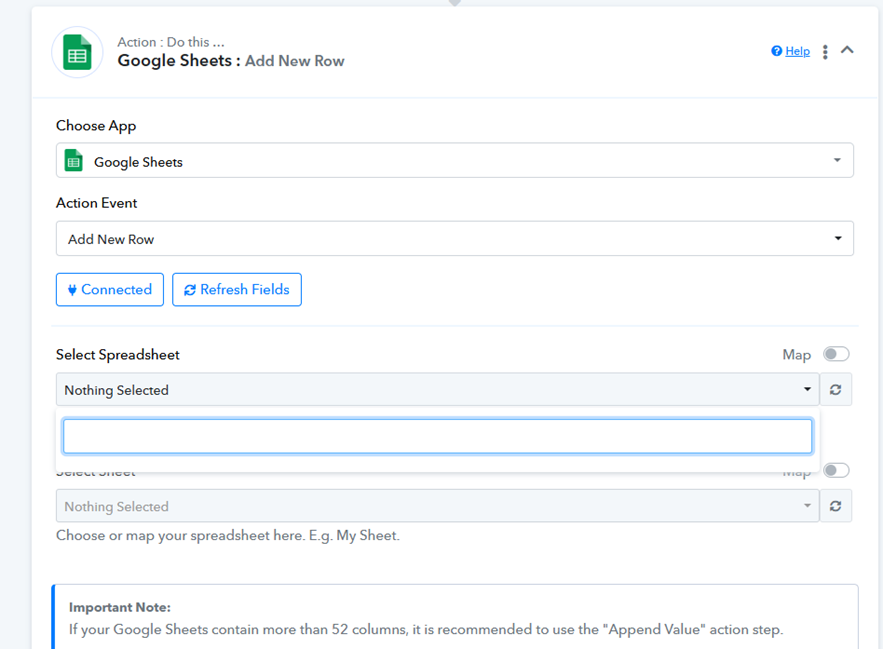The width and height of the screenshot is (883, 649).
Task: Collapse the Select Spreadsheet Nothing Selected dropdown
Action: coord(438,389)
